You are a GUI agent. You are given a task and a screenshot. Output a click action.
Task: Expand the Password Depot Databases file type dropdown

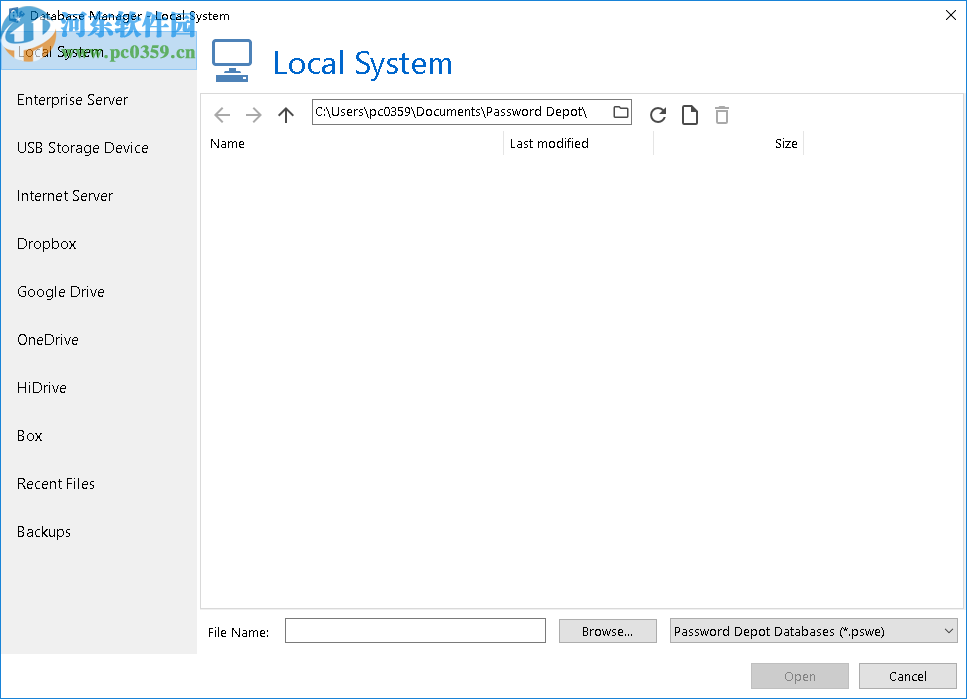[x=948, y=631]
